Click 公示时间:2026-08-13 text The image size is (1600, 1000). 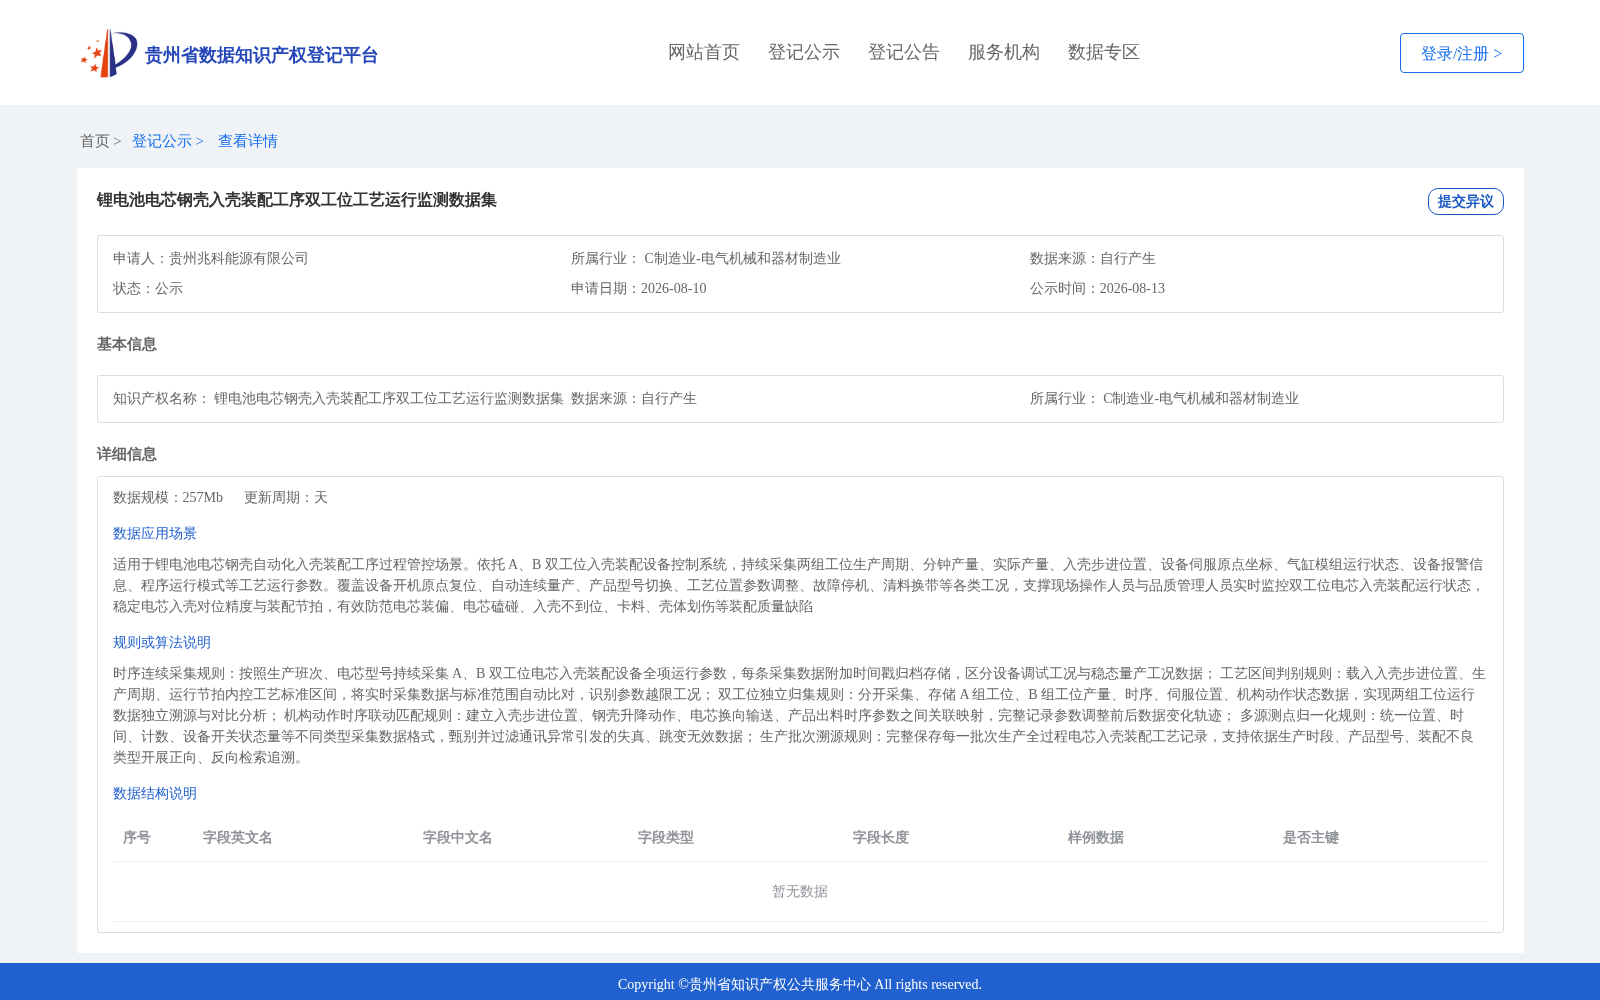click(x=1097, y=288)
